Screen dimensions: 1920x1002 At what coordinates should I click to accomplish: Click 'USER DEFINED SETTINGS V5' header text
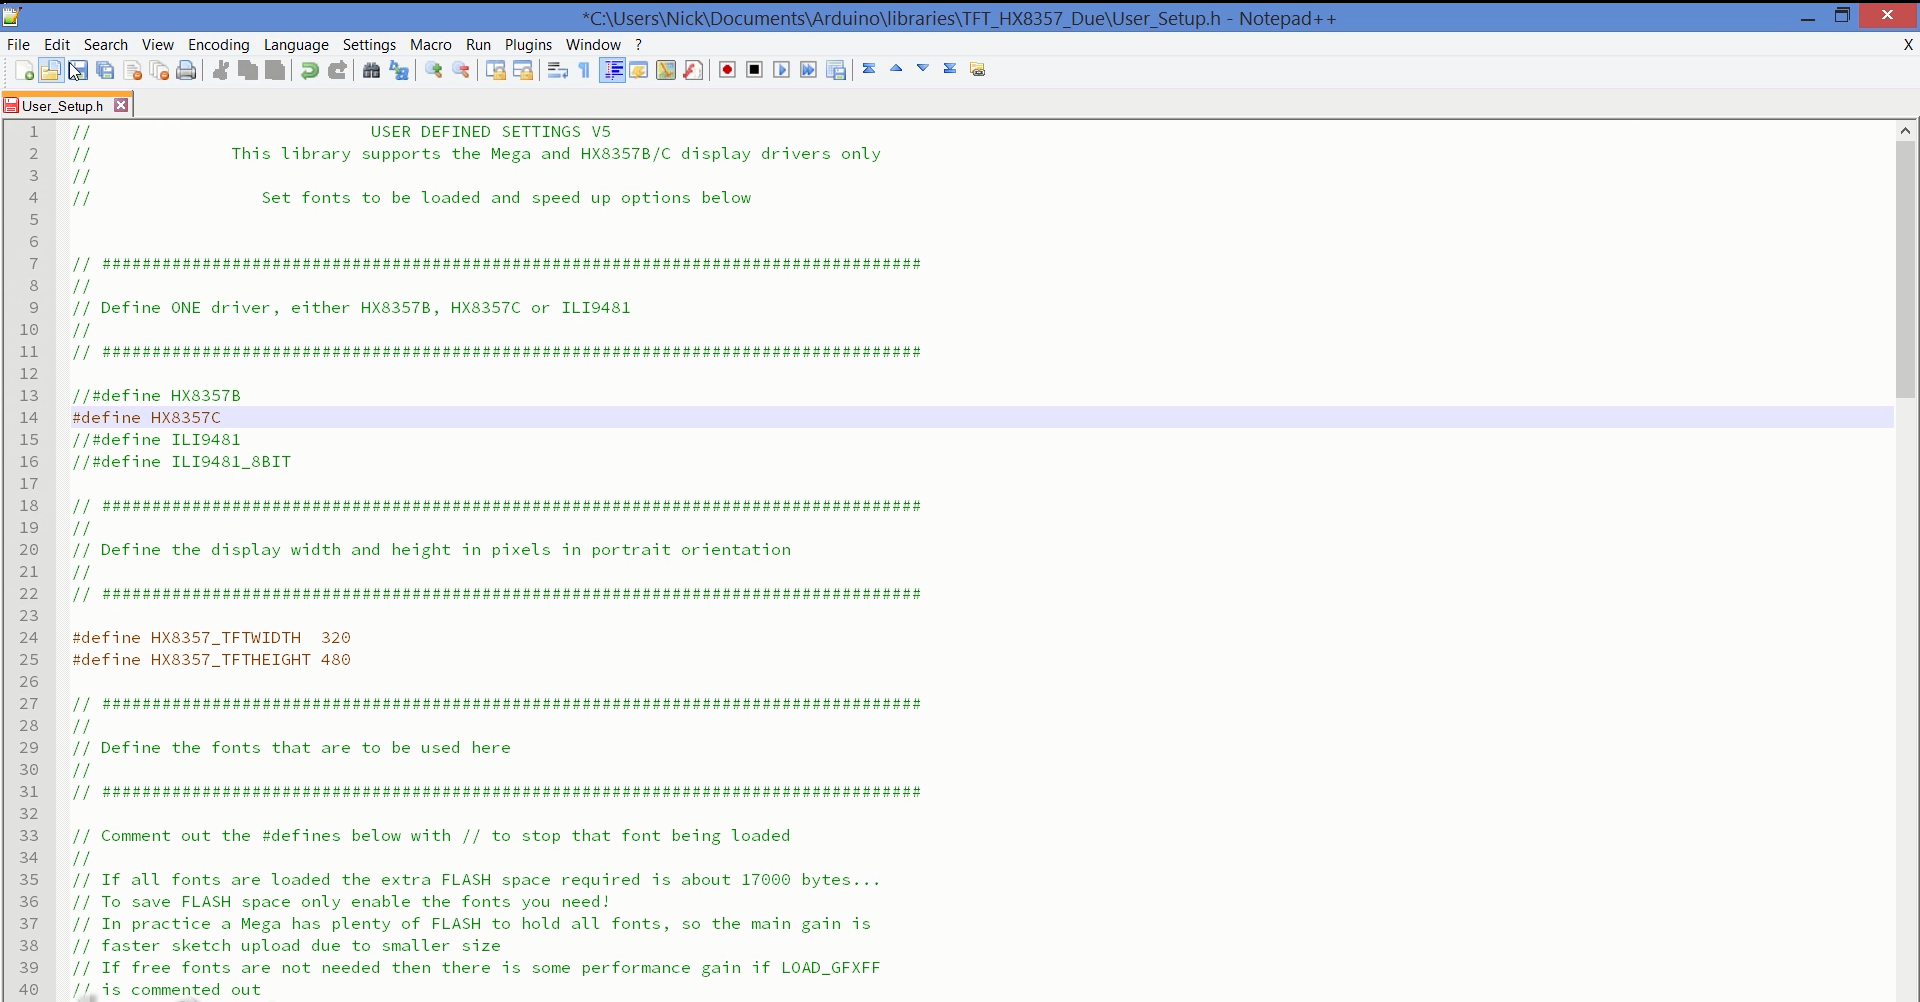(490, 132)
